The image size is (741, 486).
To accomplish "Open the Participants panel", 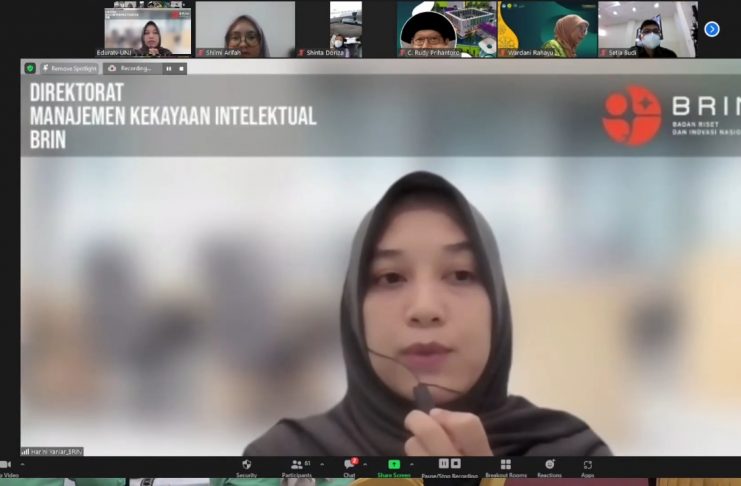I will point(296,465).
